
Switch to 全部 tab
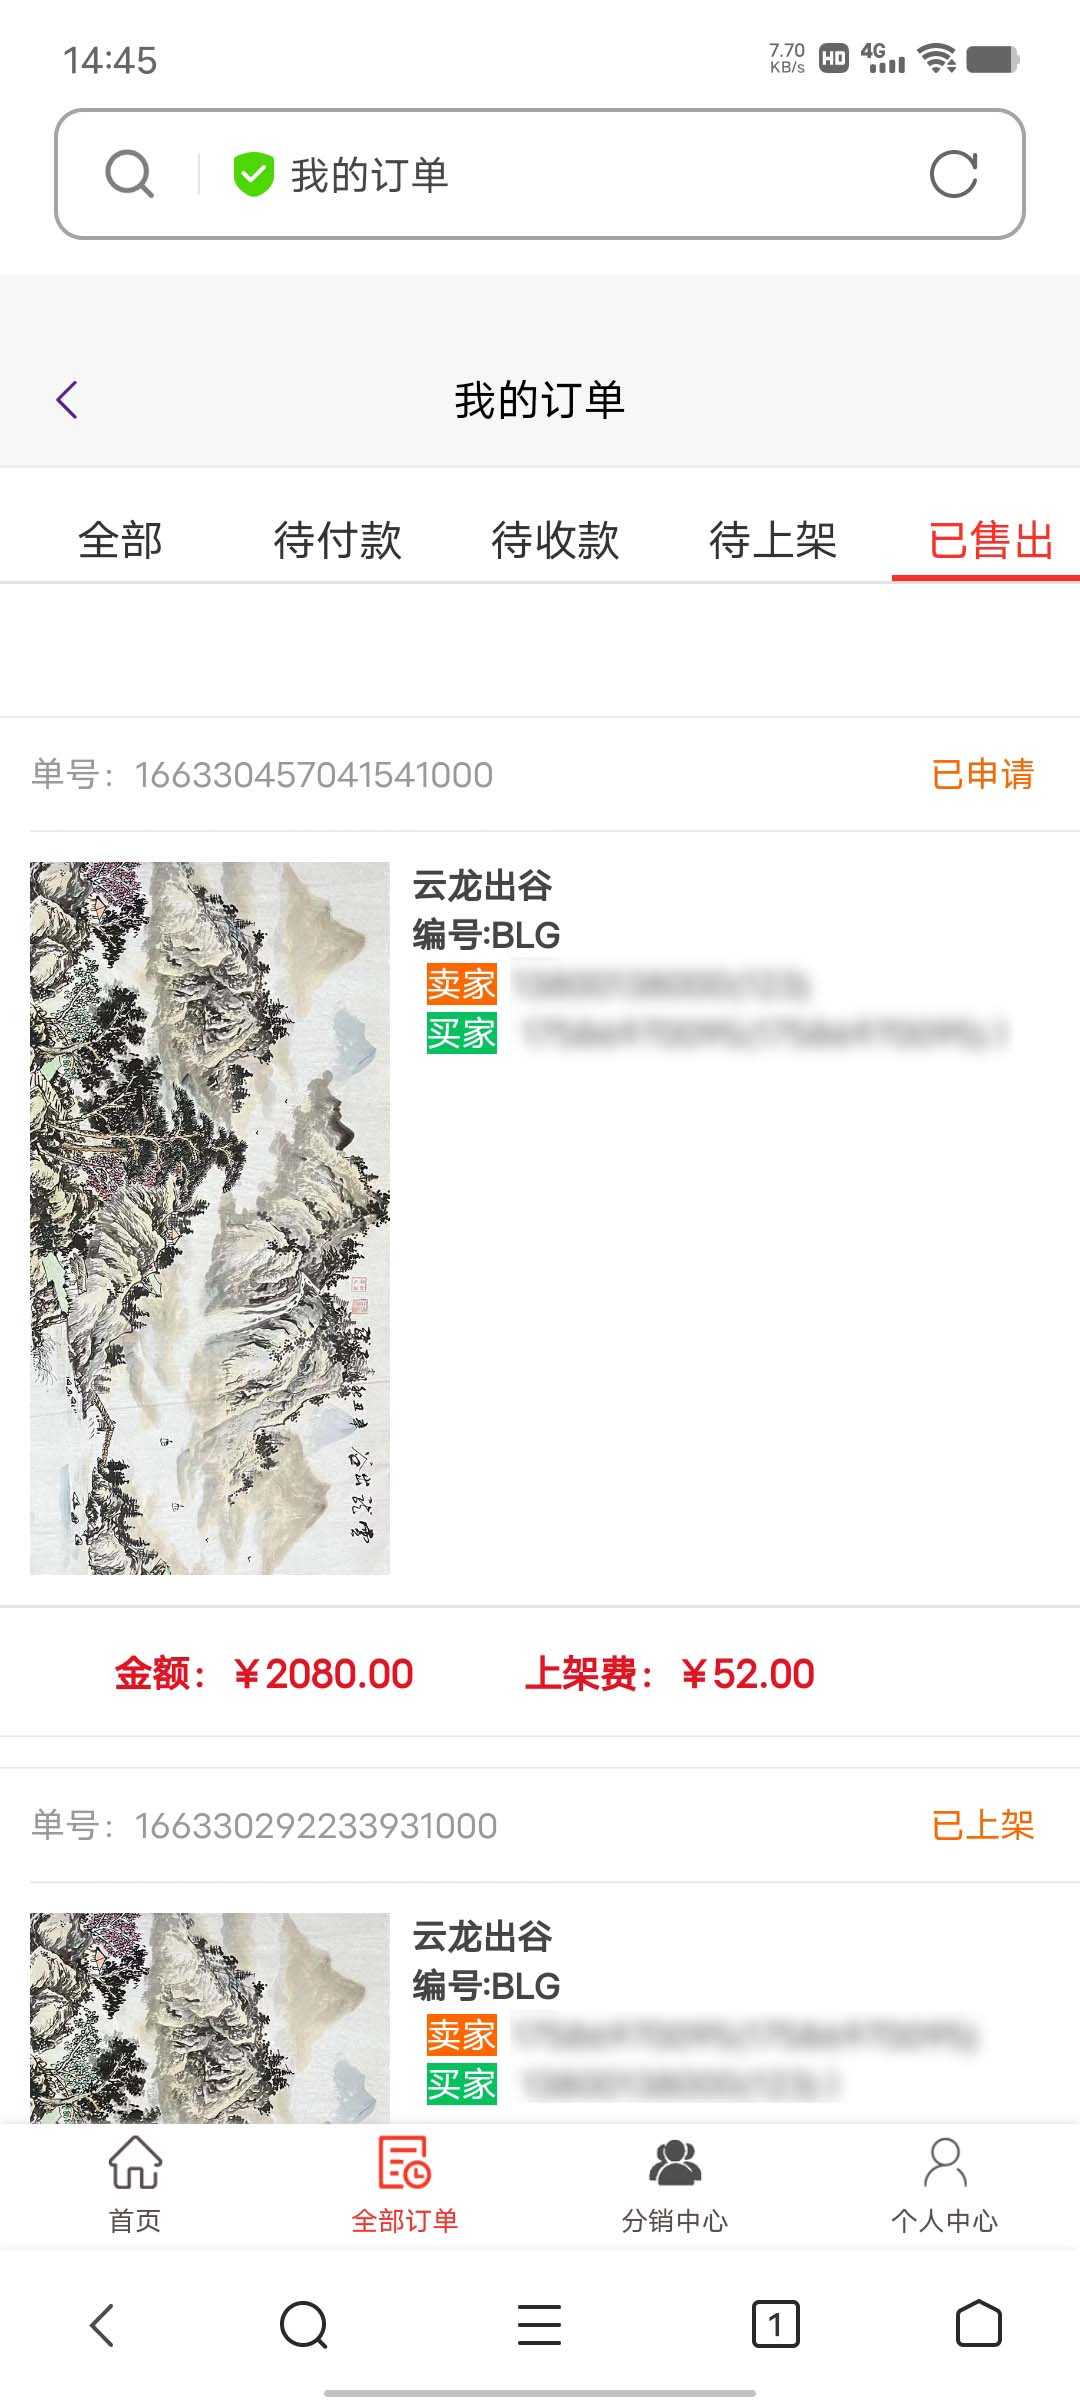click(x=120, y=541)
